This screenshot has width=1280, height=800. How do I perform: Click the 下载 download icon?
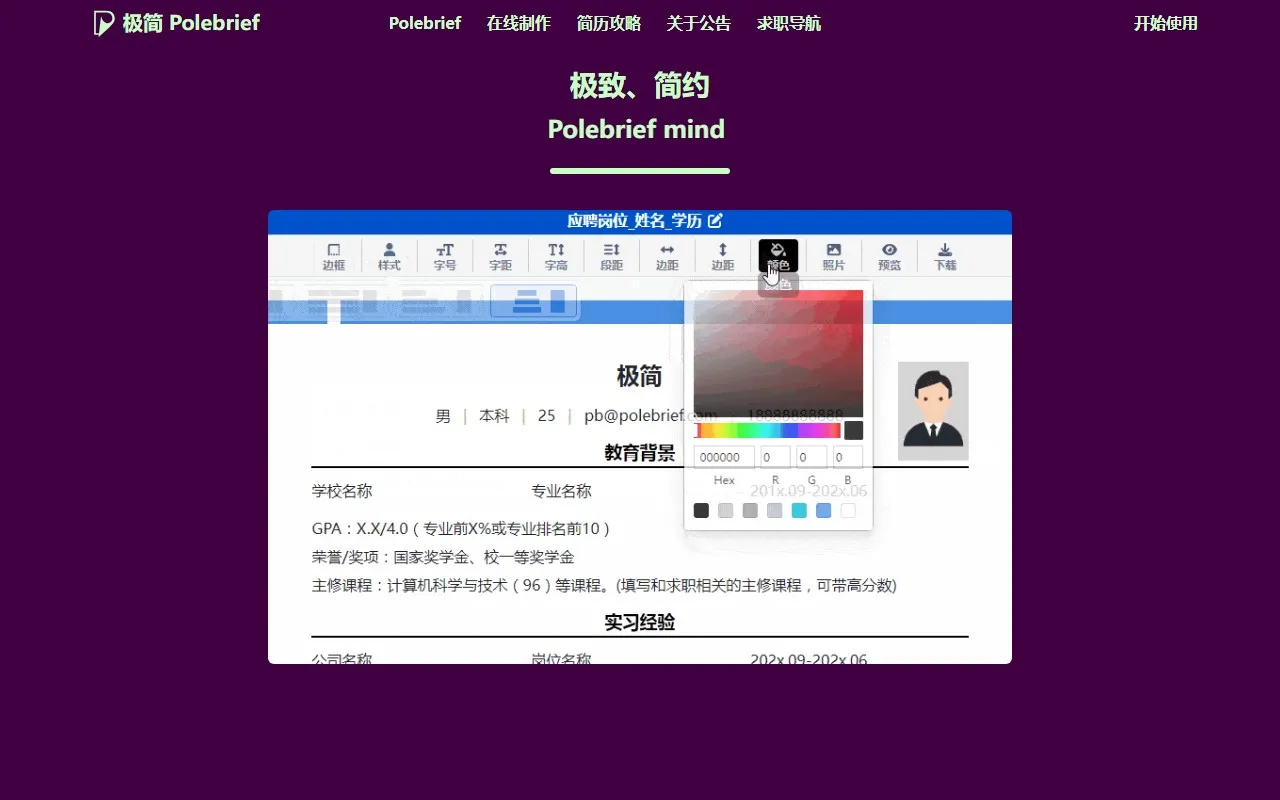[944, 256]
